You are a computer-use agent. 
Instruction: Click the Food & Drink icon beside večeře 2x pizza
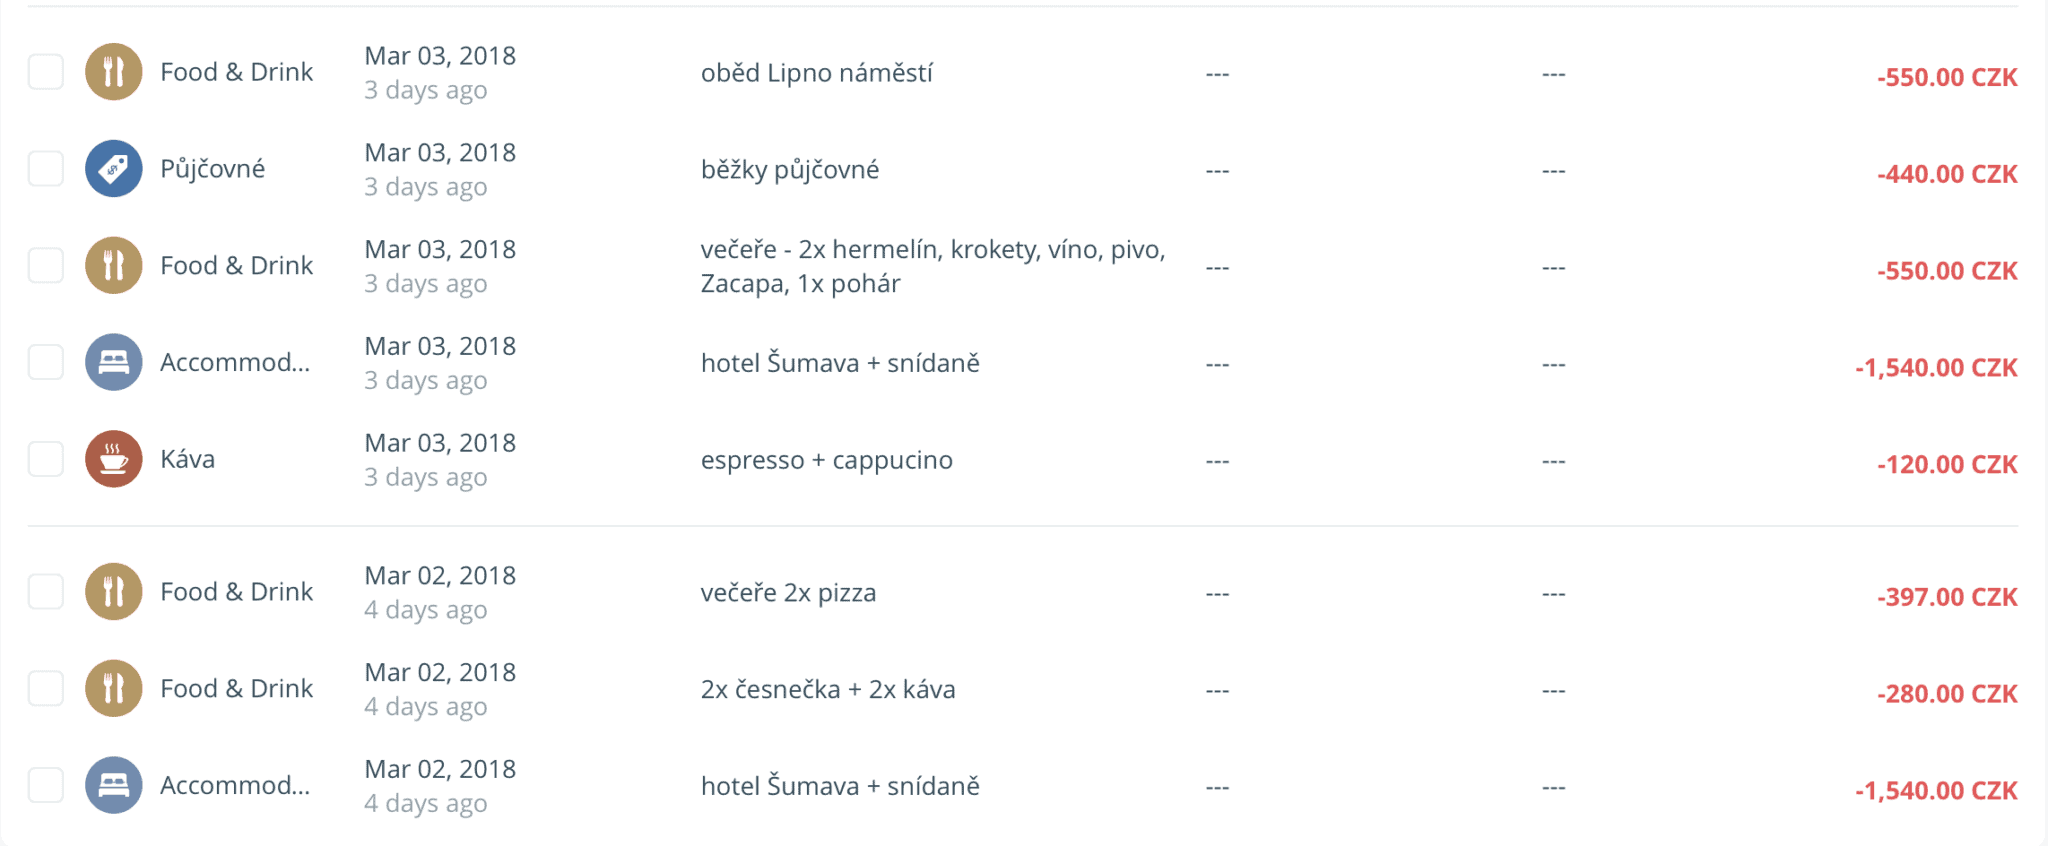[x=113, y=591]
